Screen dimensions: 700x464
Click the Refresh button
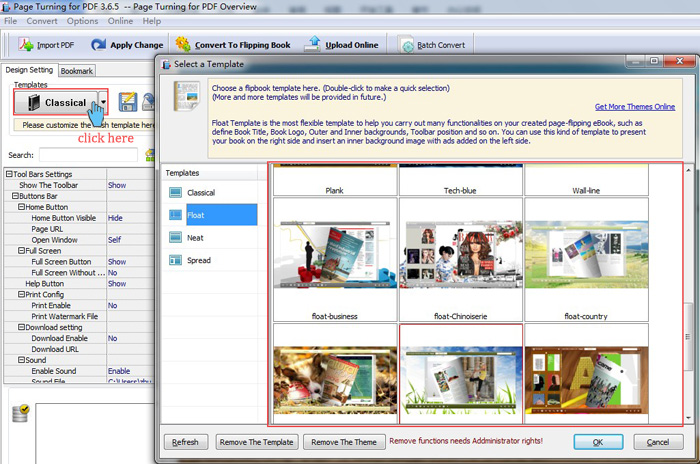[185, 442]
